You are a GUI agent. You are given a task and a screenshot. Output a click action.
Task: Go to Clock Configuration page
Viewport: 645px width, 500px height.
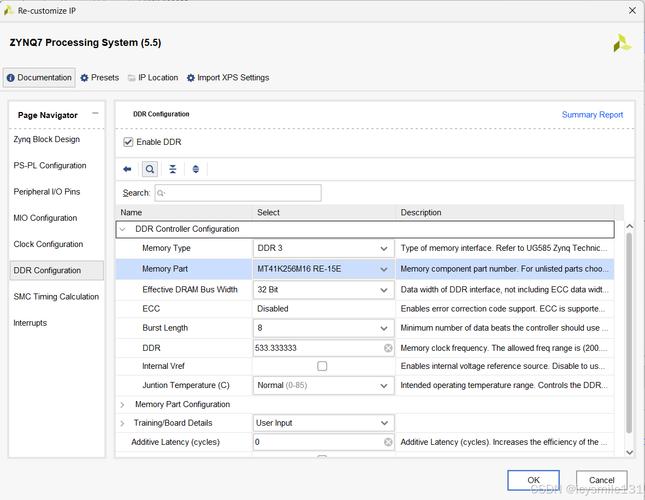pos(48,244)
